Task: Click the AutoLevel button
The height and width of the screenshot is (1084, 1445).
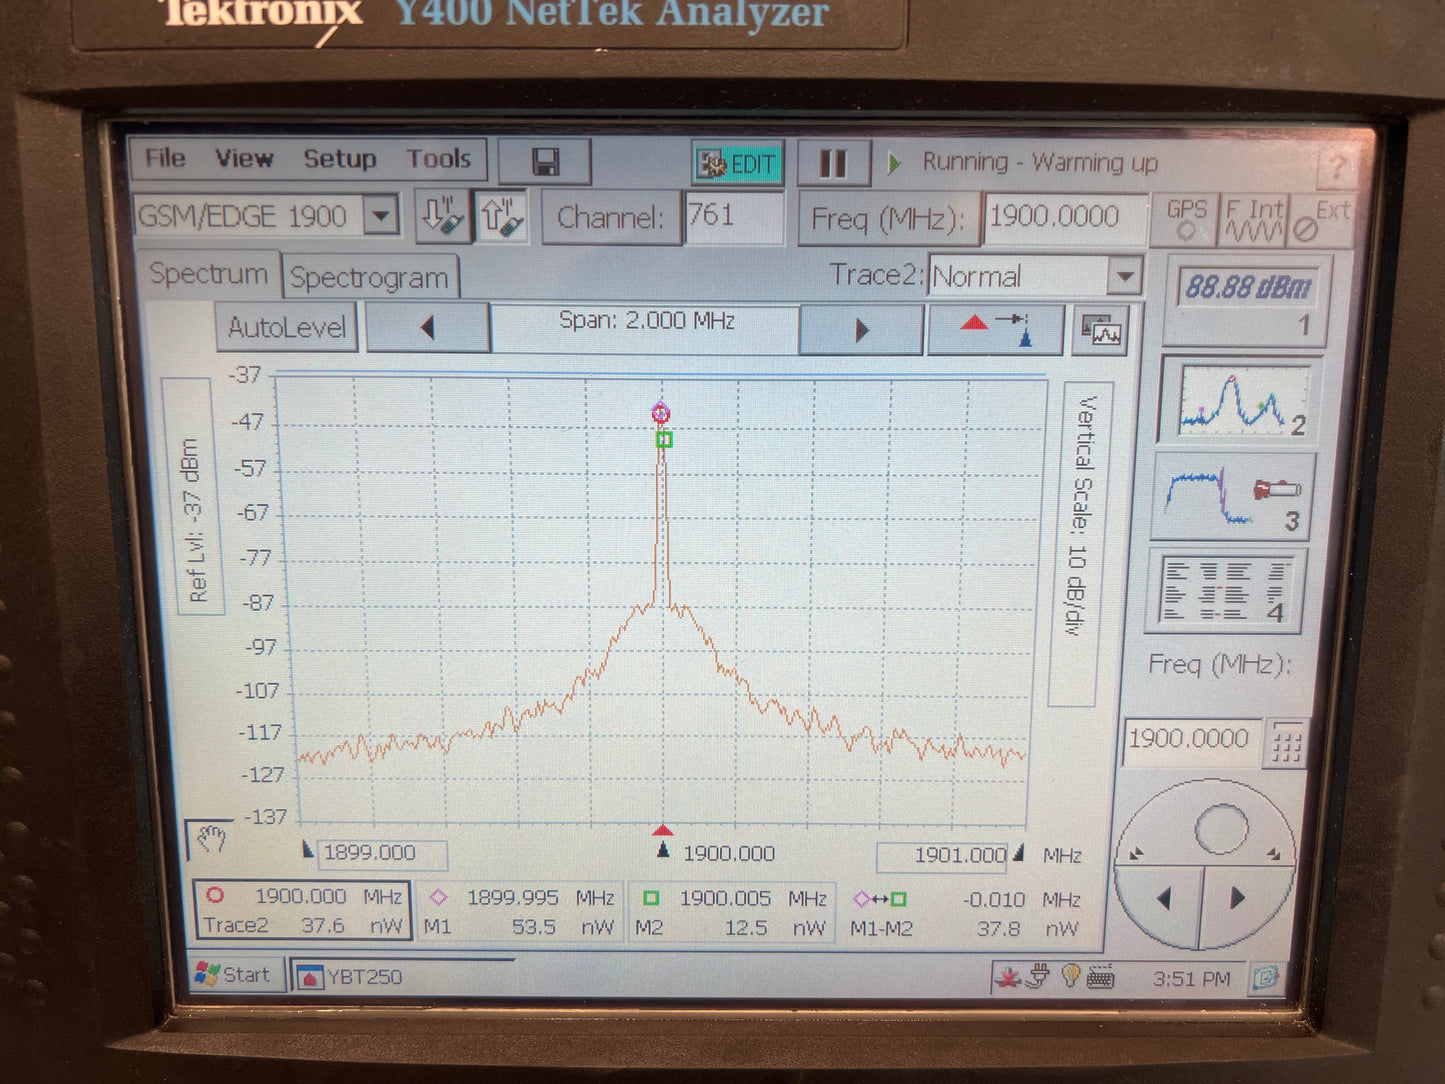Action: (287, 327)
